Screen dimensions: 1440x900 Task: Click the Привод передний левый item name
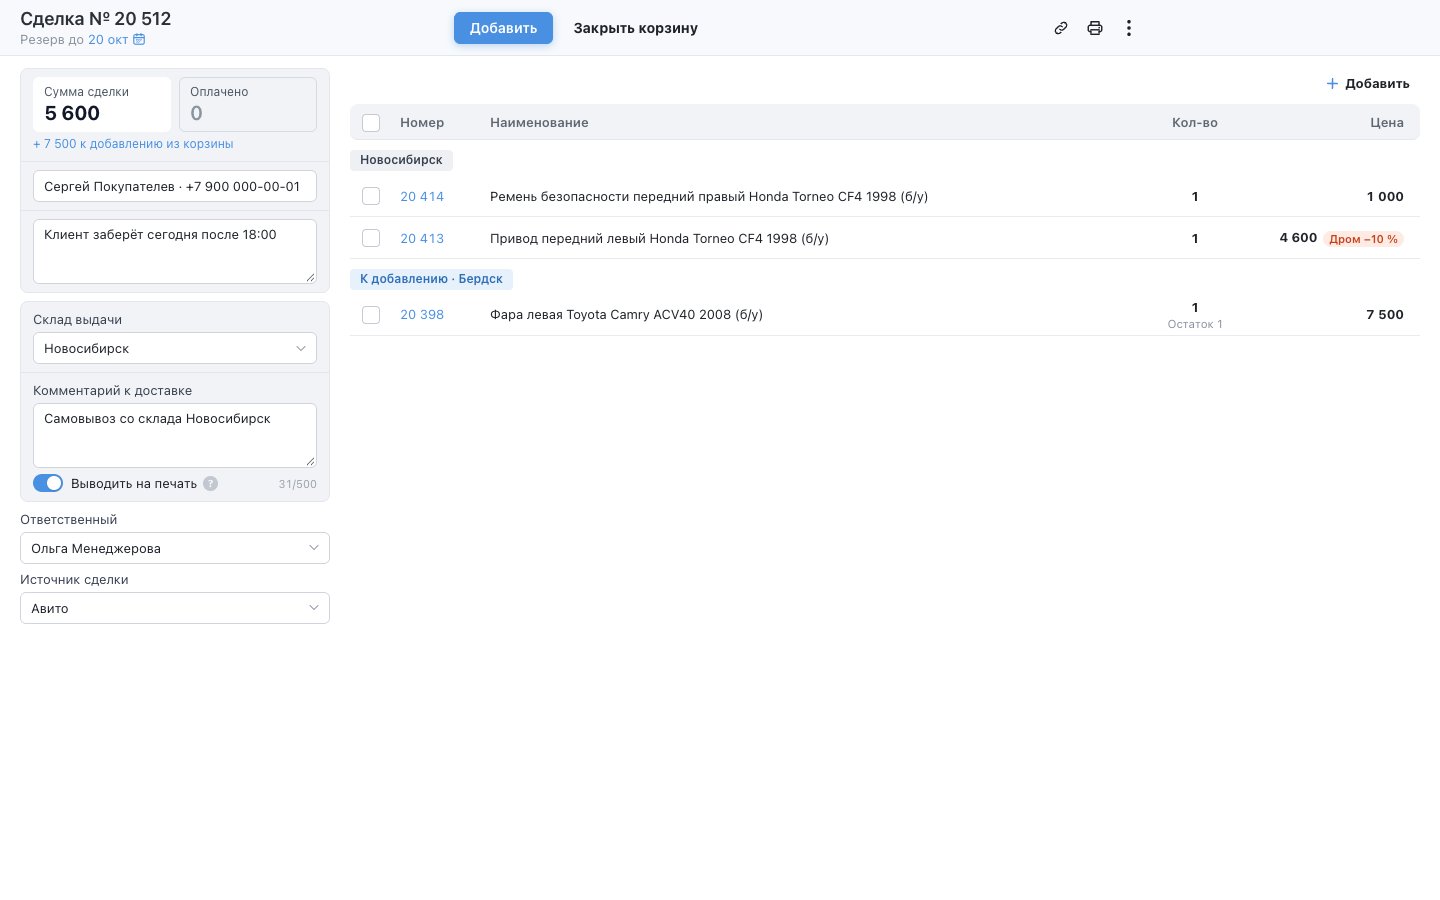coord(659,239)
